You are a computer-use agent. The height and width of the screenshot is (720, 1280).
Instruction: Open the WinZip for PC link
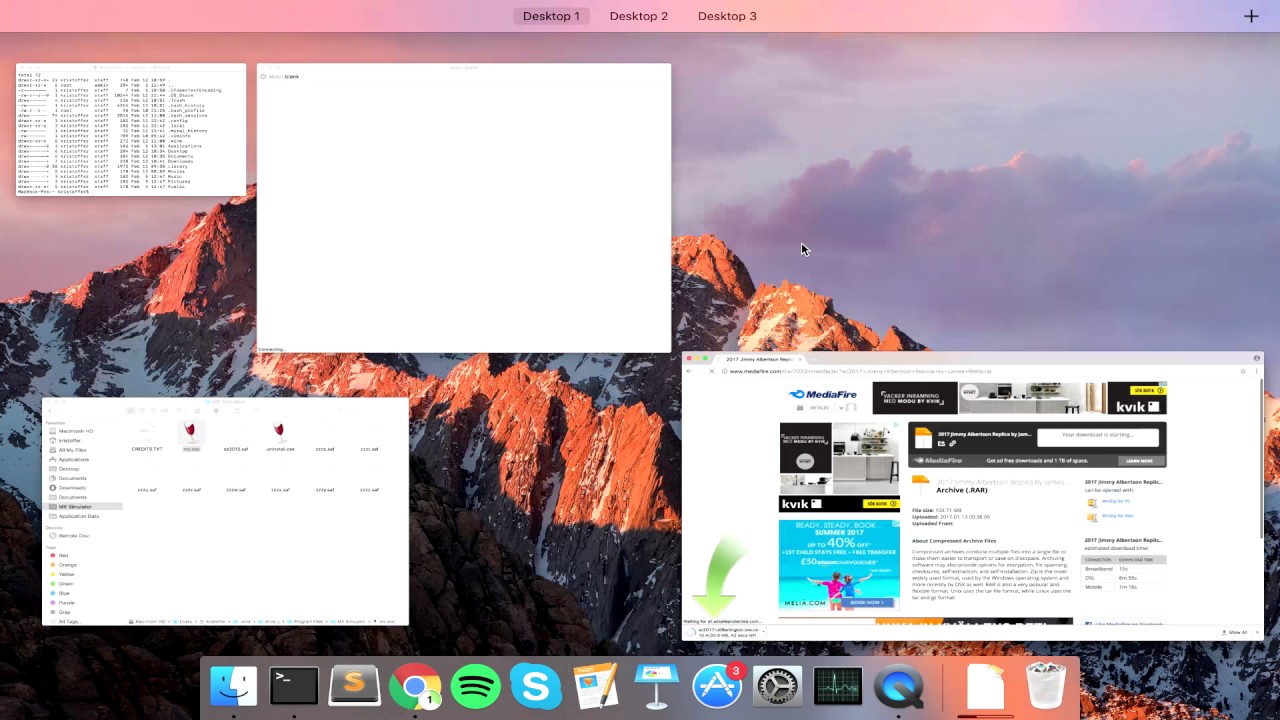[x=1116, y=501]
